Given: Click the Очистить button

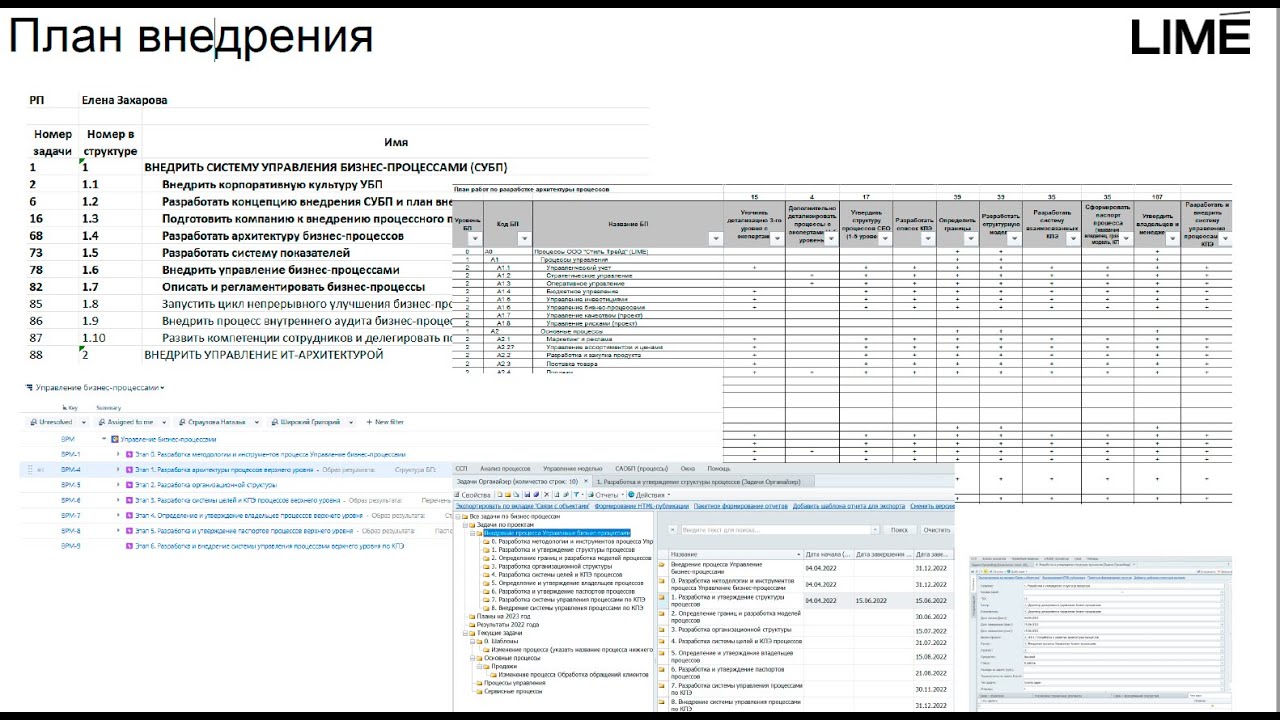Looking at the screenshot, I should (x=936, y=530).
